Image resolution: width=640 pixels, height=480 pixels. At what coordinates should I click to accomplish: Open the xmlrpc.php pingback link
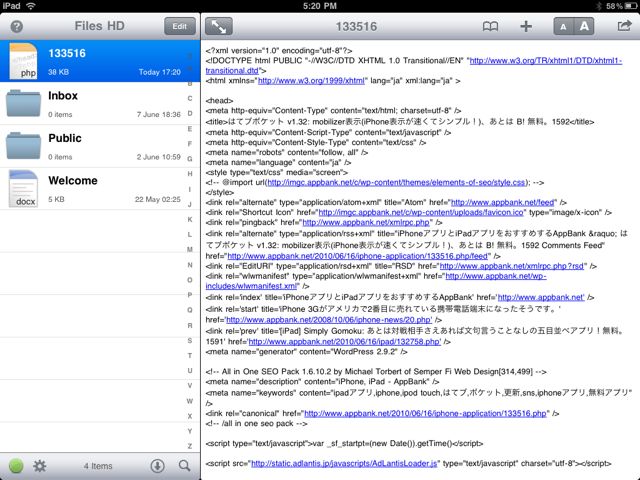tap(366, 222)
